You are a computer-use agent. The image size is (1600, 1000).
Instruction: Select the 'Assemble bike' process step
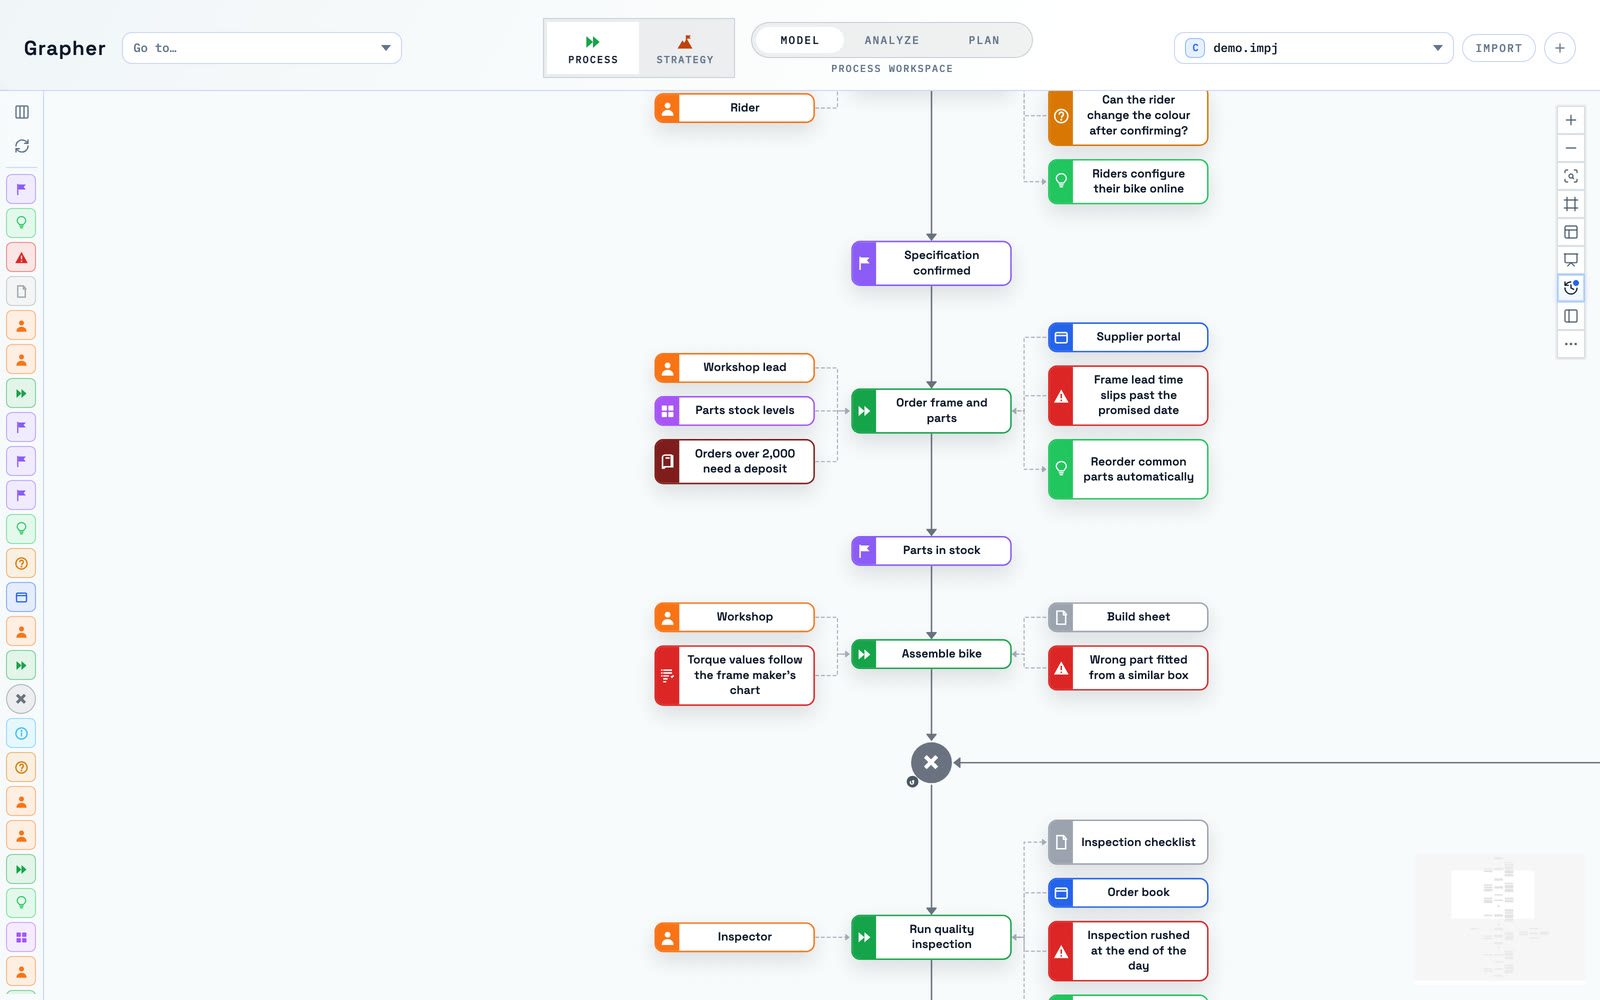click(x=931, y=654)
